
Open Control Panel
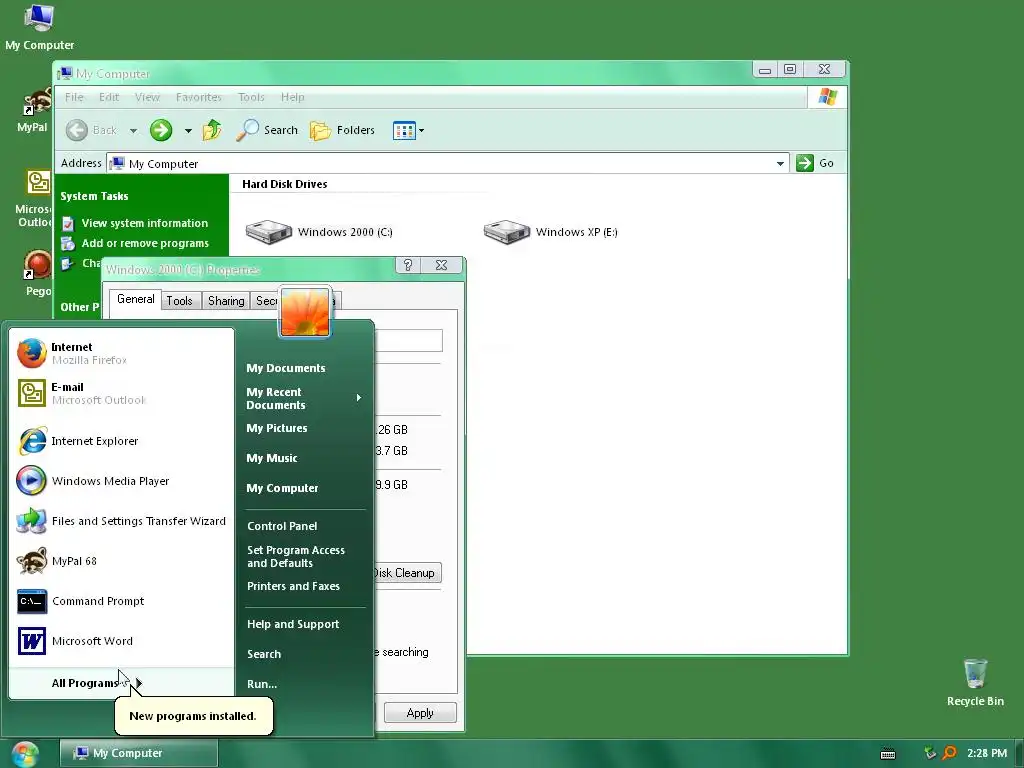[x=282, y=526]
